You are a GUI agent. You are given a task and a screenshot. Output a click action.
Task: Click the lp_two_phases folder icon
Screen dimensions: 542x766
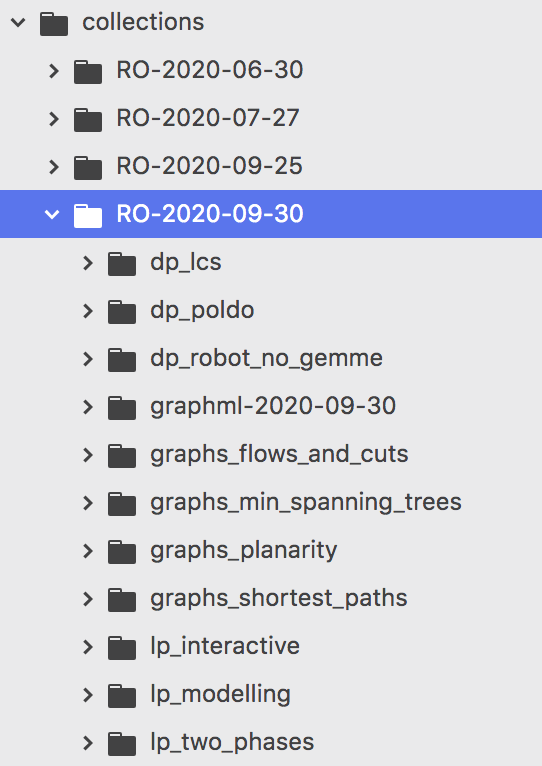122,743
